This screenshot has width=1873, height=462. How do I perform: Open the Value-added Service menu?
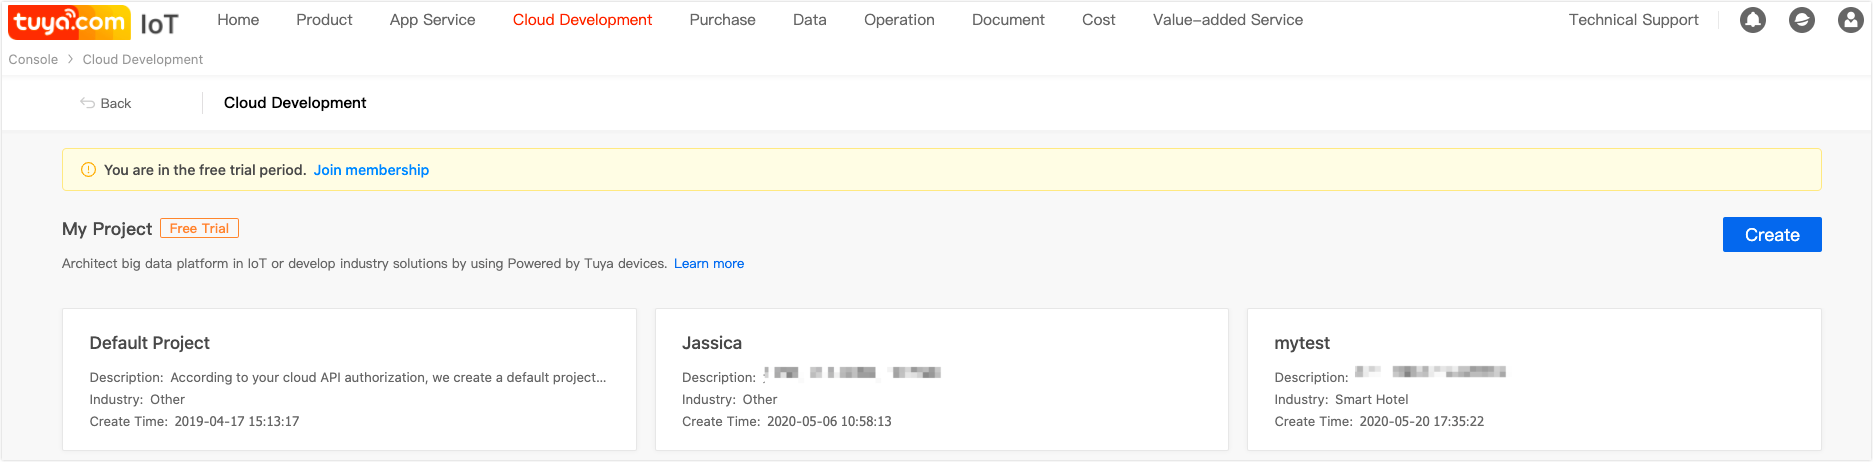point(1227,20)
